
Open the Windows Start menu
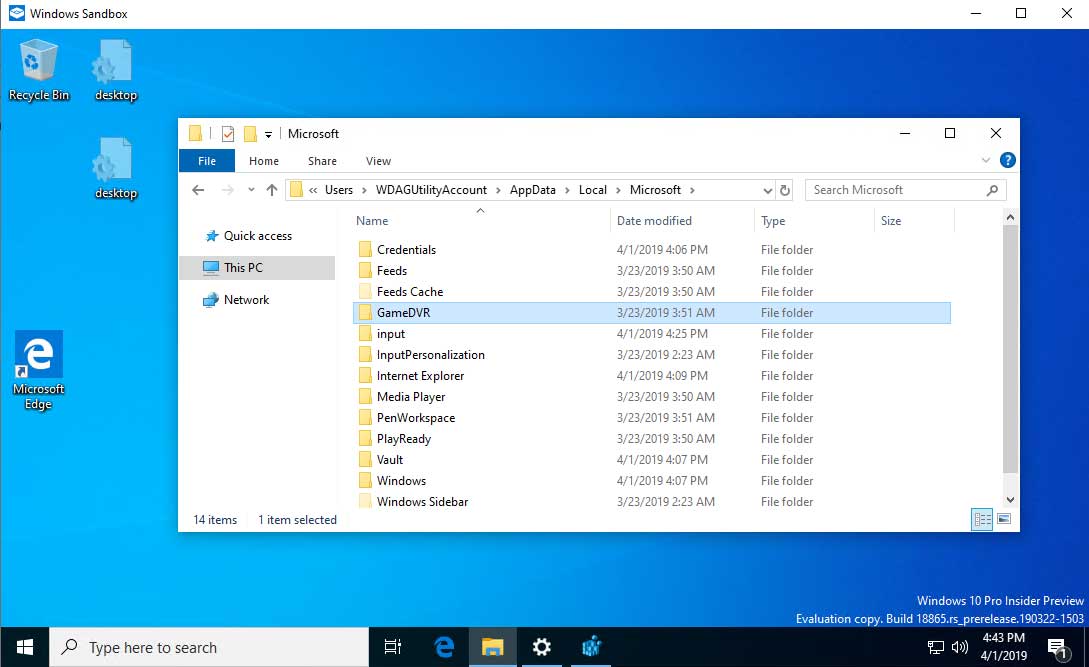click(24, 648)
